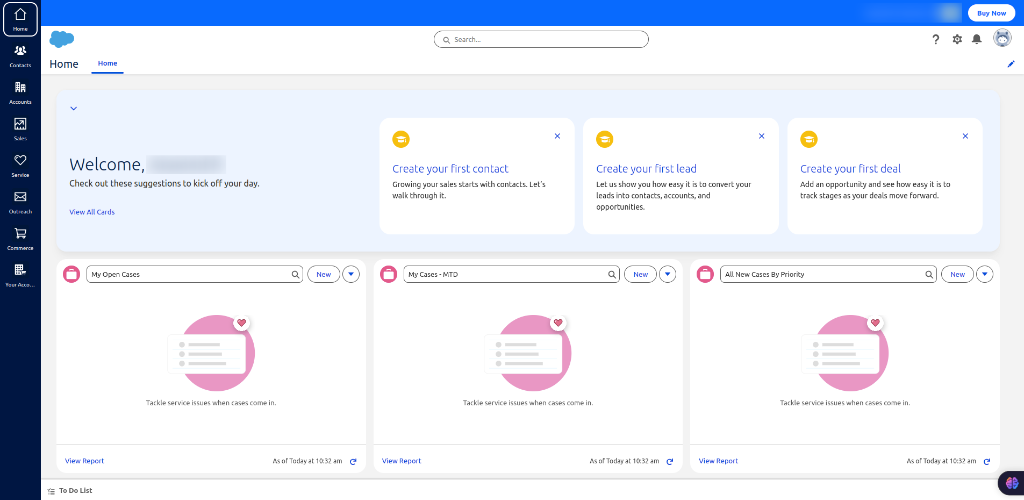
Task: Open Service from the sidebar
Action: click(20, 165)
